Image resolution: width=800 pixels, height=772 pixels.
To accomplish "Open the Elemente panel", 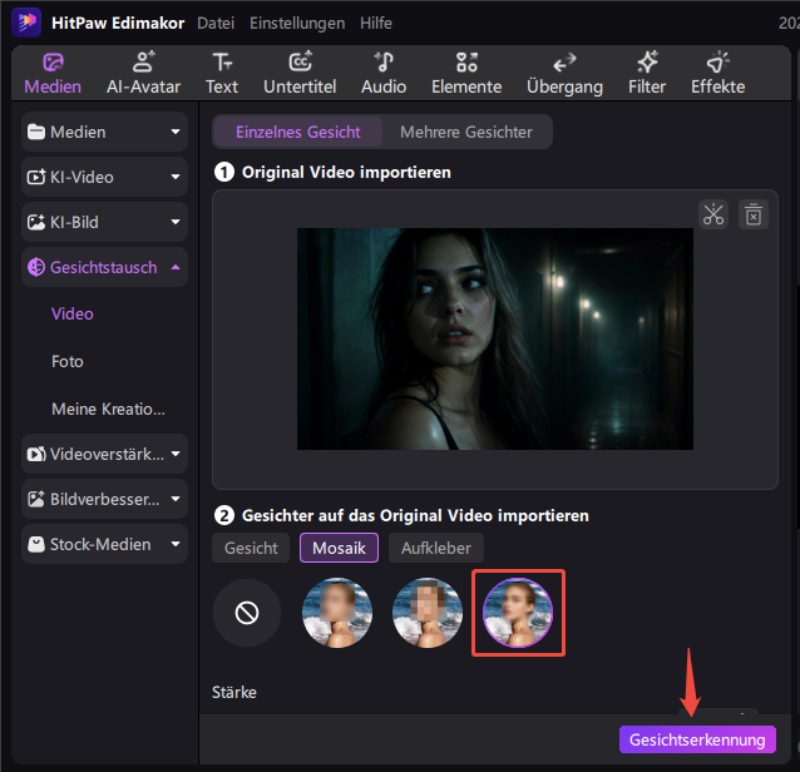I will coord(466,74).
